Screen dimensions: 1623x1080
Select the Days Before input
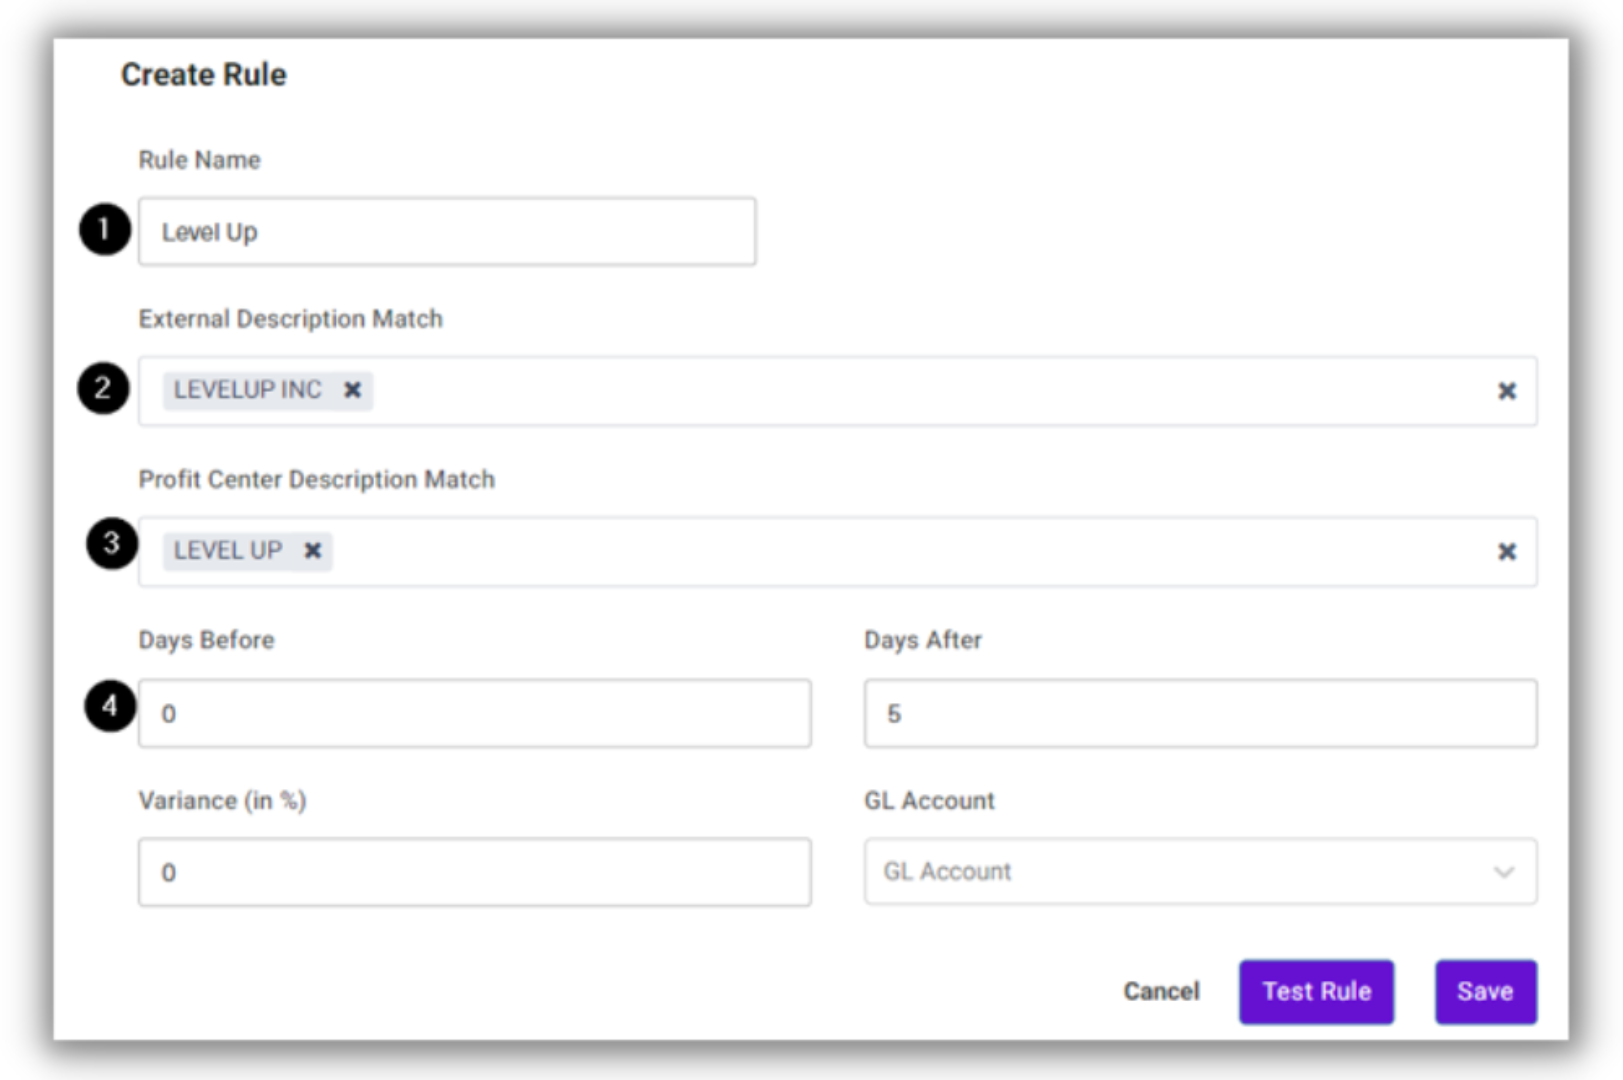click(475, 714)
